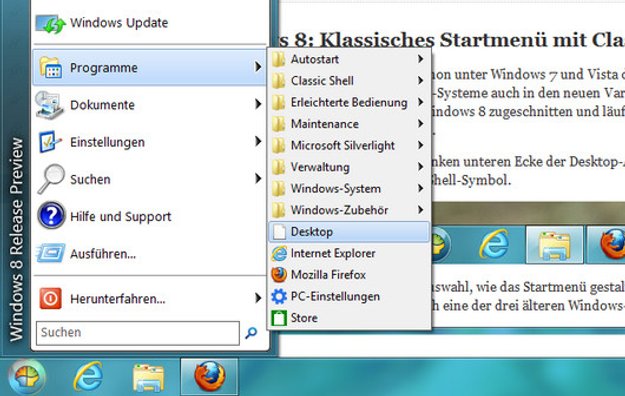Viewport: 625px width, 396px height.
Task: Click the Verwaltung label
Action: [x=320, y=167]
